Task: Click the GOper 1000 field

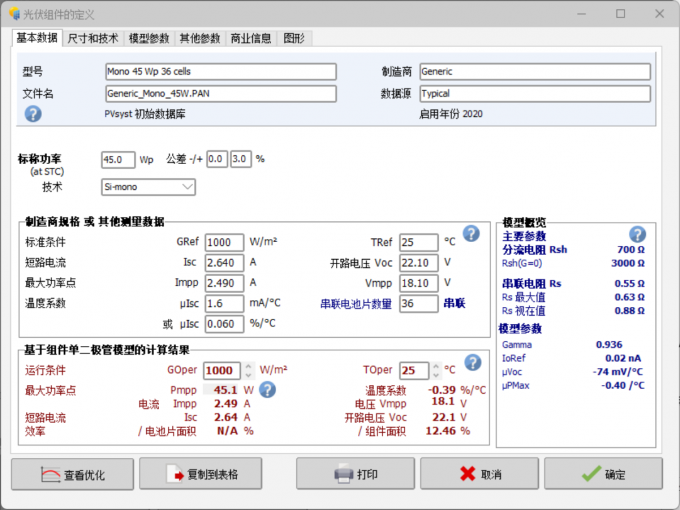Action: coord(222,370)
